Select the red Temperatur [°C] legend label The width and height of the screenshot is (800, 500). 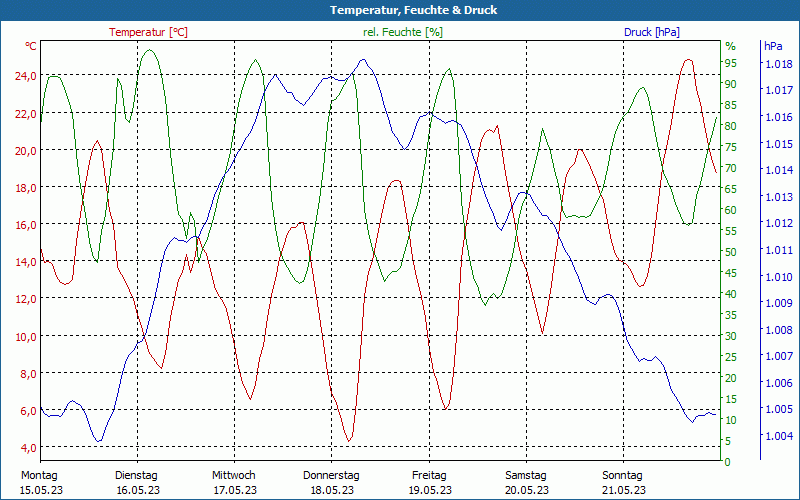point(148,32)
